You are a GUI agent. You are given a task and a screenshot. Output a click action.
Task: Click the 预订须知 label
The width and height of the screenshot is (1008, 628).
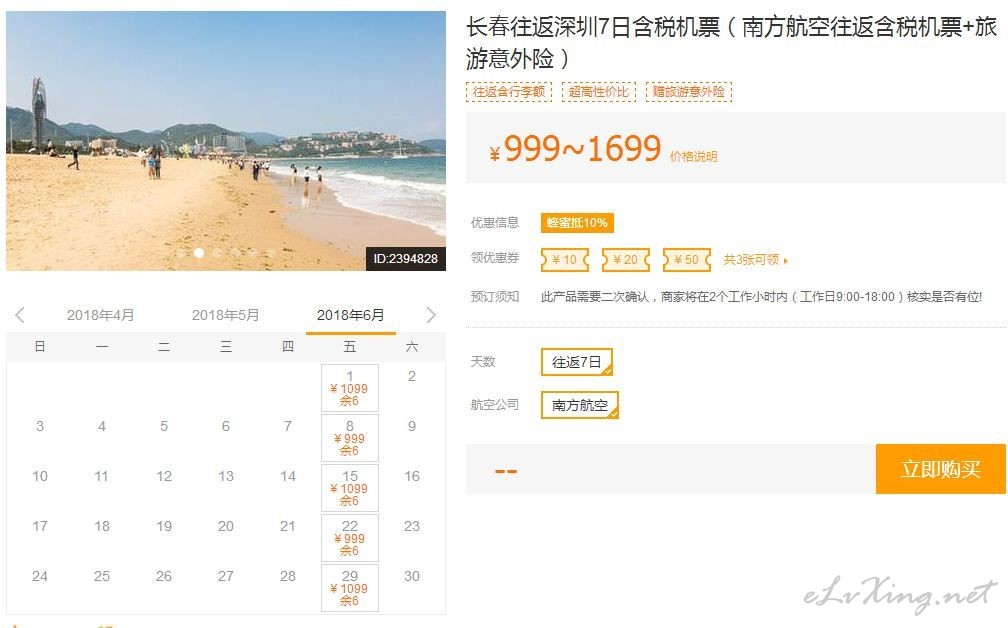tap(494, 296)
